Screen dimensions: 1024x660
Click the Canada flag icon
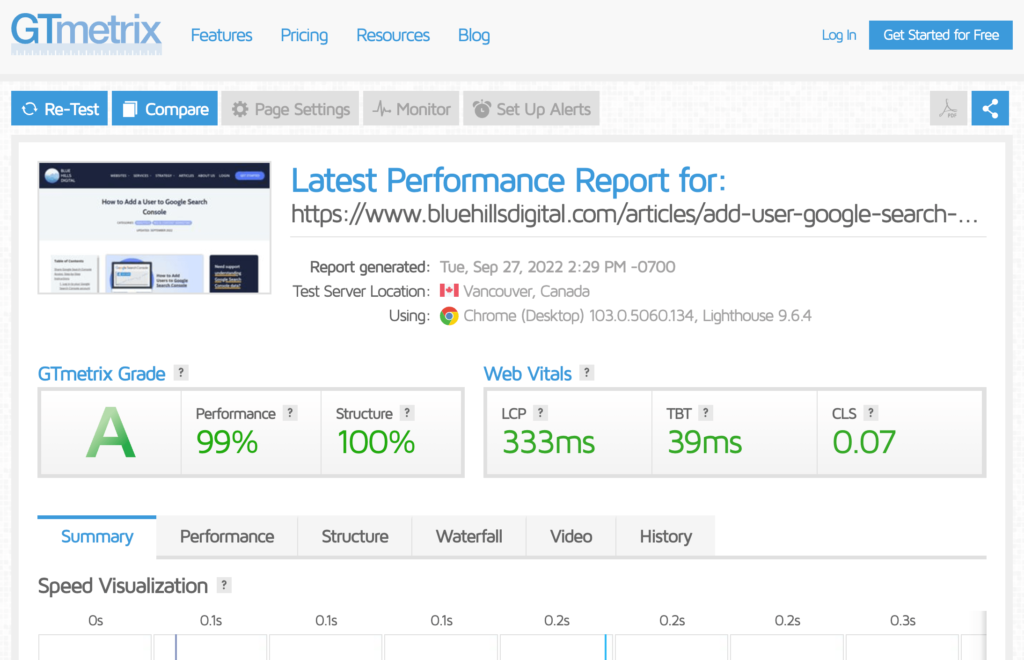(x=449, y=291)
